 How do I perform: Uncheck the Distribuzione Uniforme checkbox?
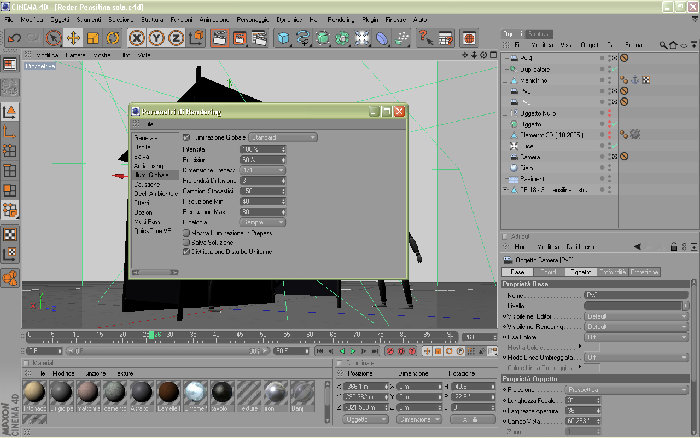(x=187, y=252)
